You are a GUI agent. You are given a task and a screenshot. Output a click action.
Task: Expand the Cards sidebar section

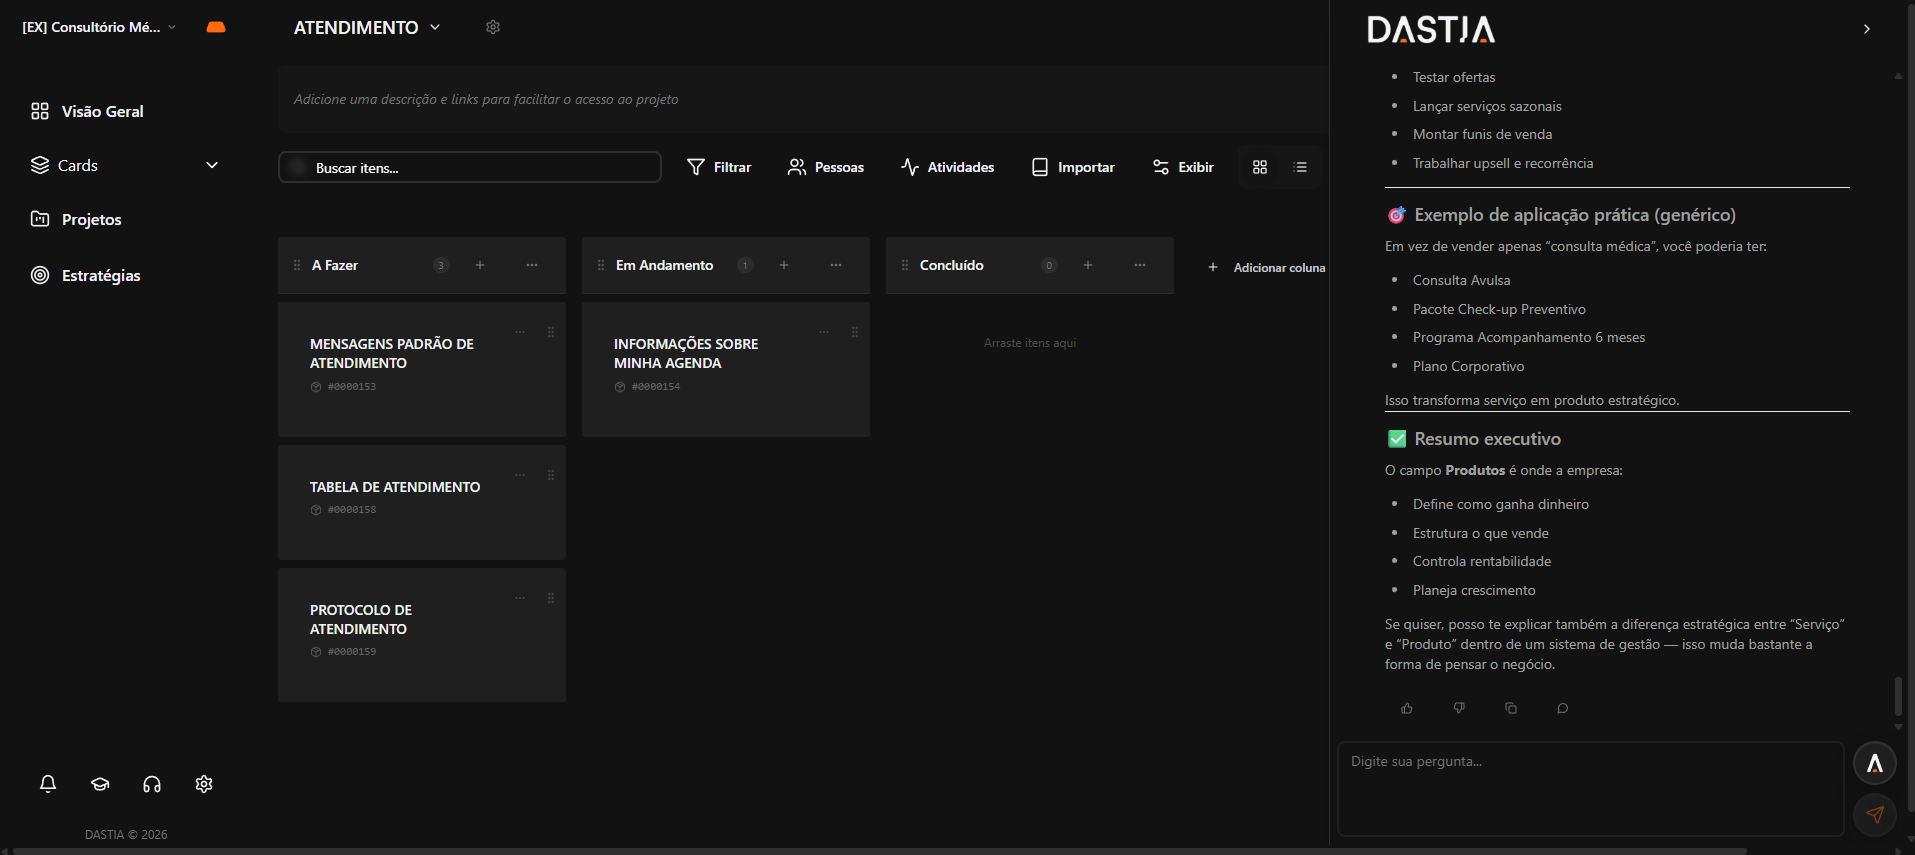point(212,165)
